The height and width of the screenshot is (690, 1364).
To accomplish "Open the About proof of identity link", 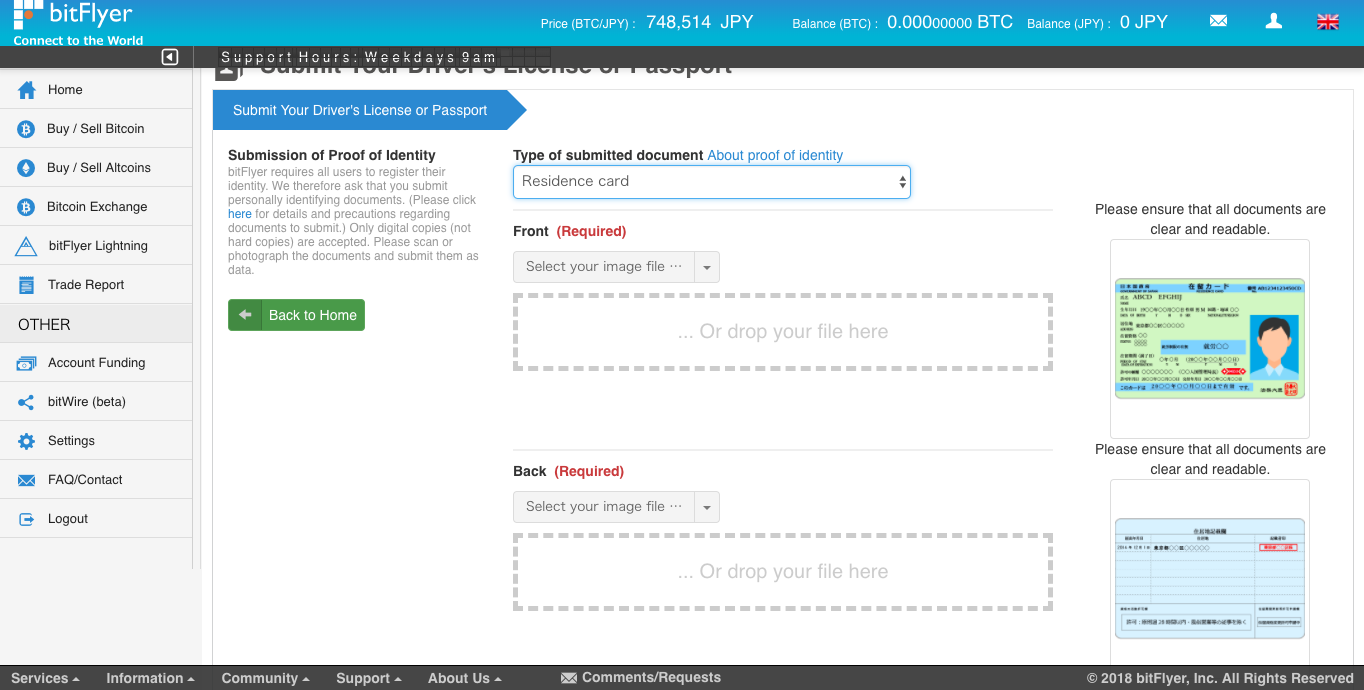I will coord(775,155).
